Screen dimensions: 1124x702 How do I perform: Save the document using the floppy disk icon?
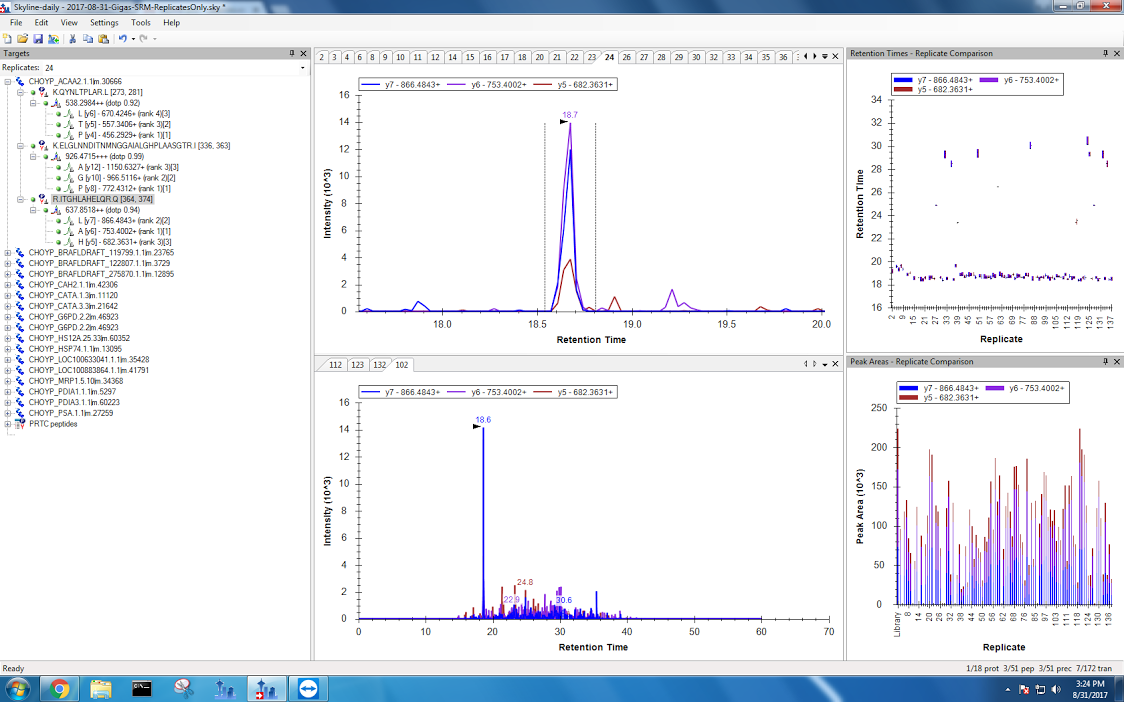38,38
